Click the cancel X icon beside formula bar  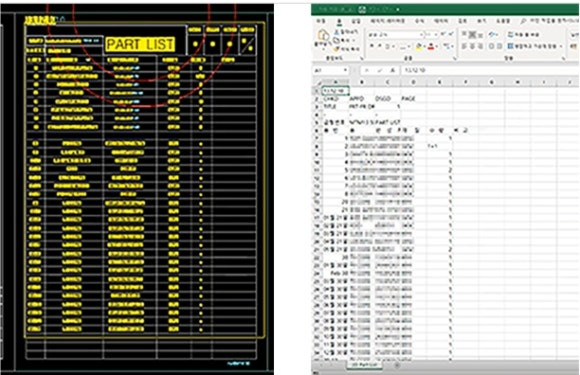[367, 70]
